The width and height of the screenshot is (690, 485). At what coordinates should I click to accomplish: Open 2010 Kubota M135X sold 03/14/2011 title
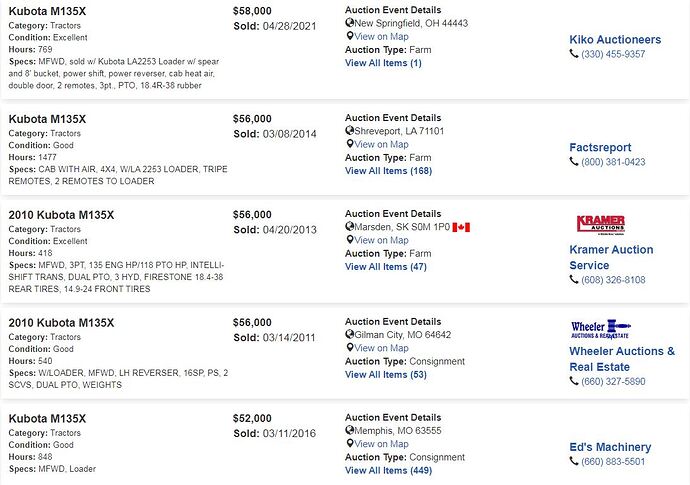coord(61,323)
